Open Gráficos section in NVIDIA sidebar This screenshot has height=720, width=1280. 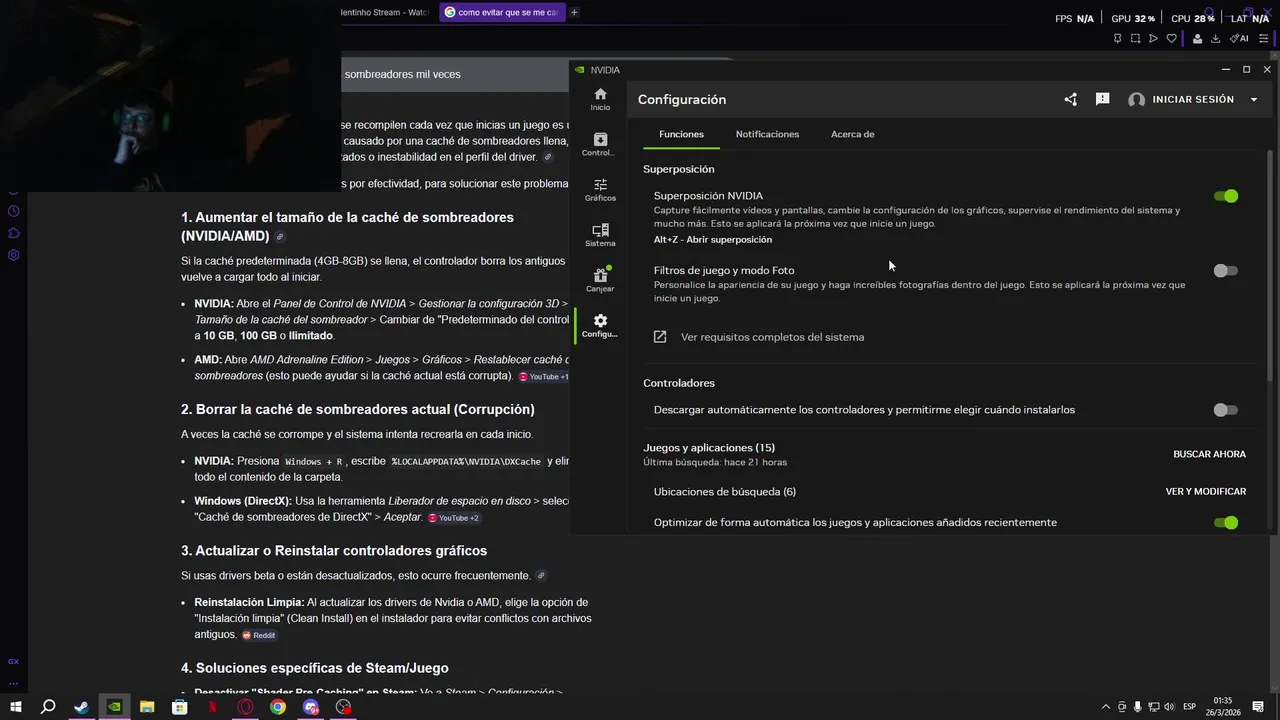tap(600, 190)
